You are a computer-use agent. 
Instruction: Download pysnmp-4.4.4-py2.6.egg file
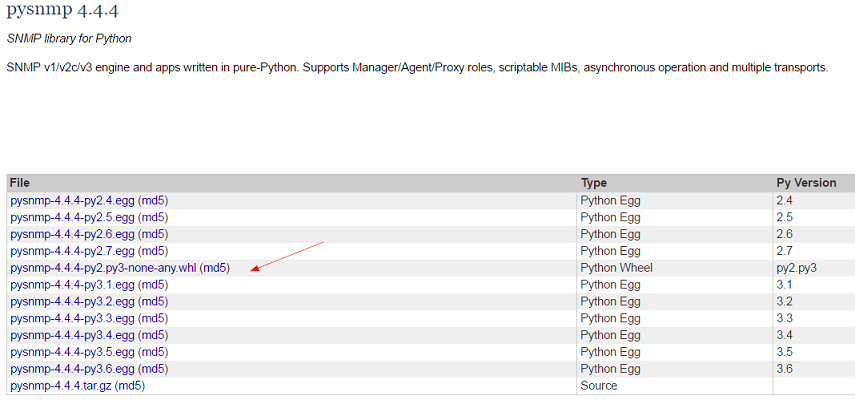[73, 234]
